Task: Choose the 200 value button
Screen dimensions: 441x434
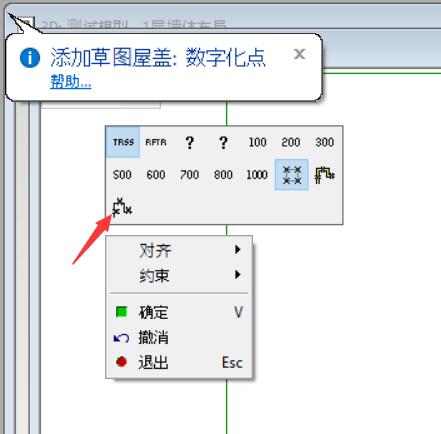Action: tap(291, 142)
